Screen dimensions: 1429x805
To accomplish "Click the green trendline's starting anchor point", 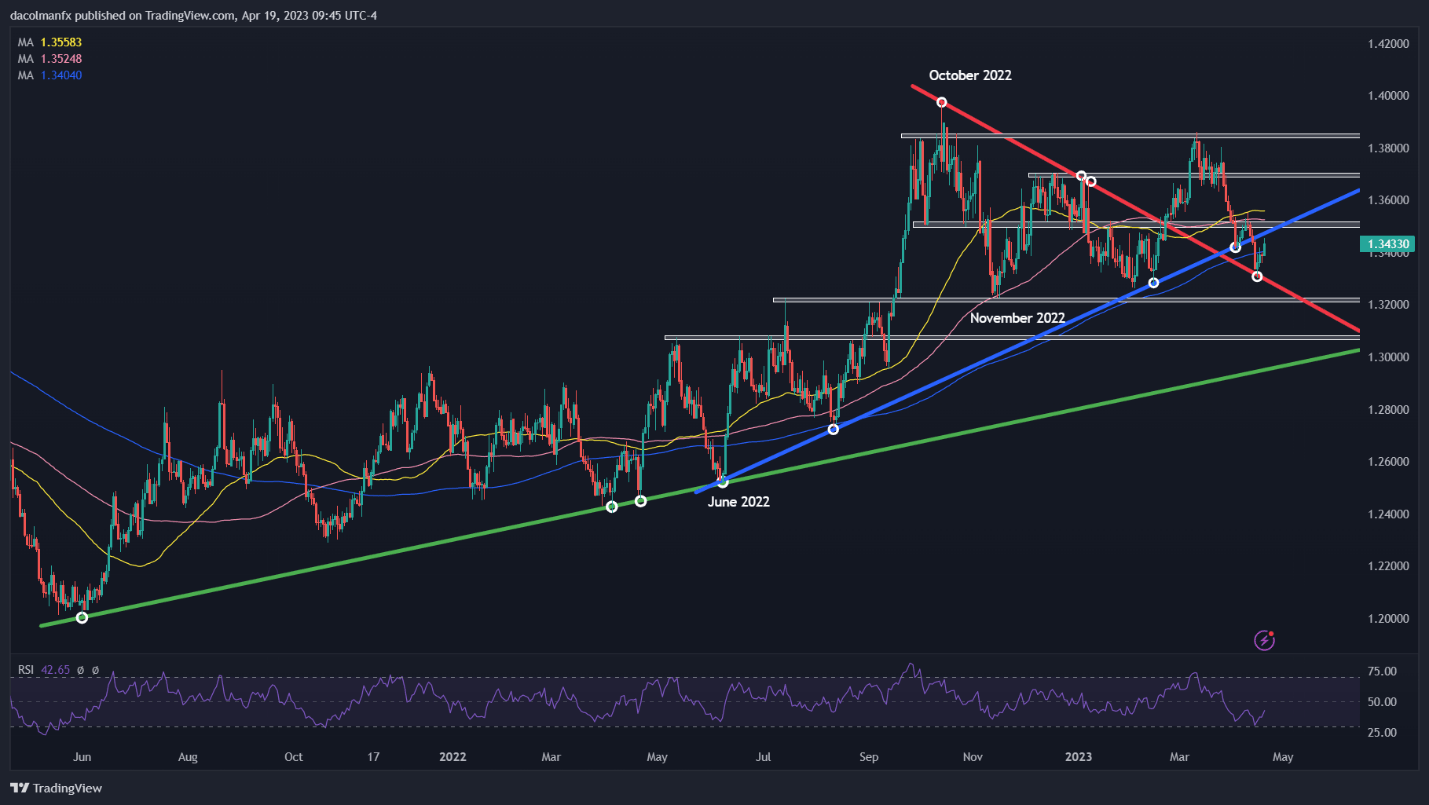I will (82, 617).
